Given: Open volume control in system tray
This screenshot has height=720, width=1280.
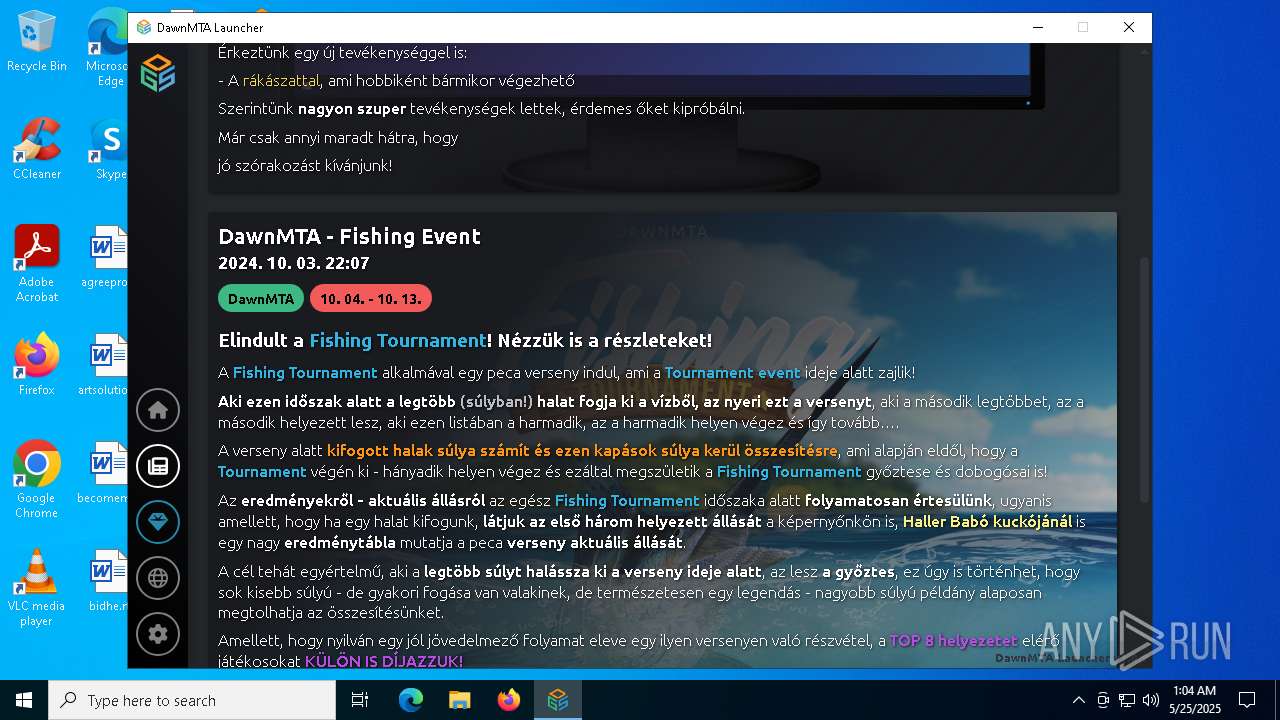Looking at the screenshot, I should (x=1151, y=700).
